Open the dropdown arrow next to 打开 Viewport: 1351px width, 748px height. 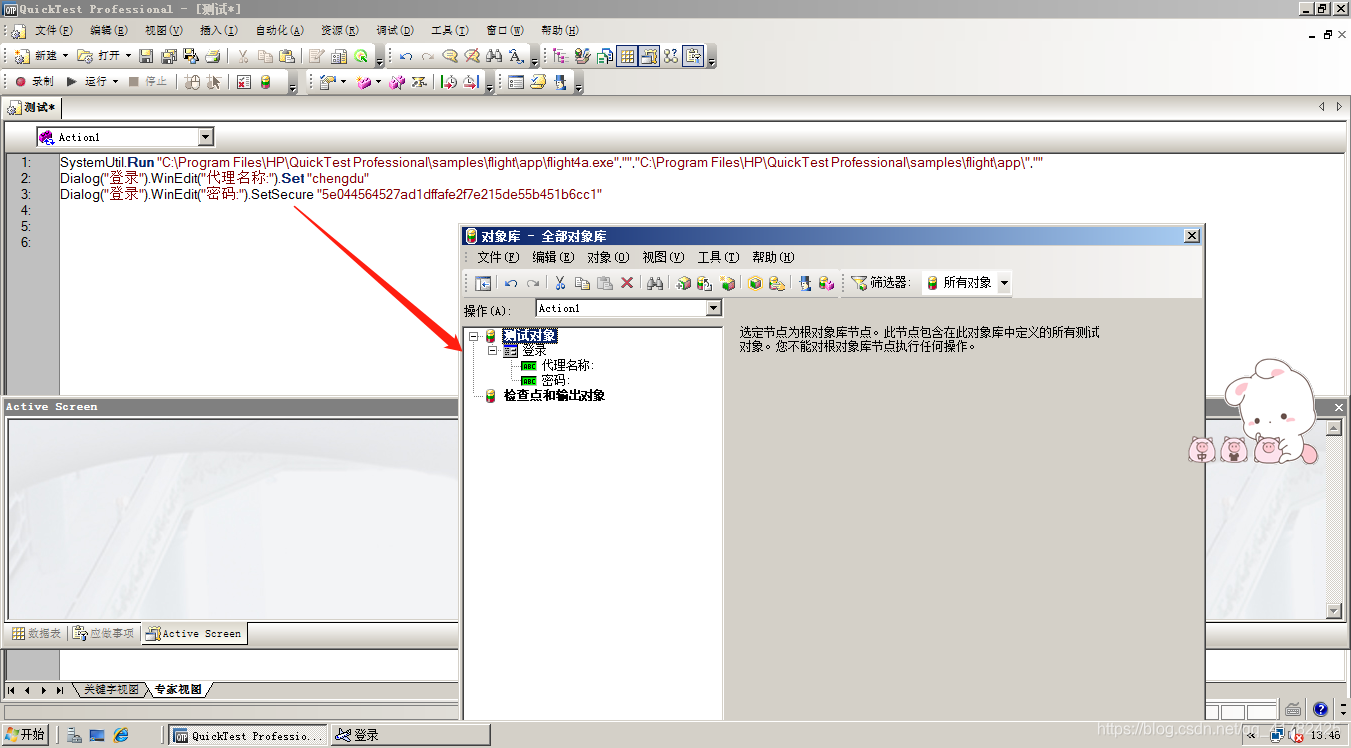tap(128, 56)
